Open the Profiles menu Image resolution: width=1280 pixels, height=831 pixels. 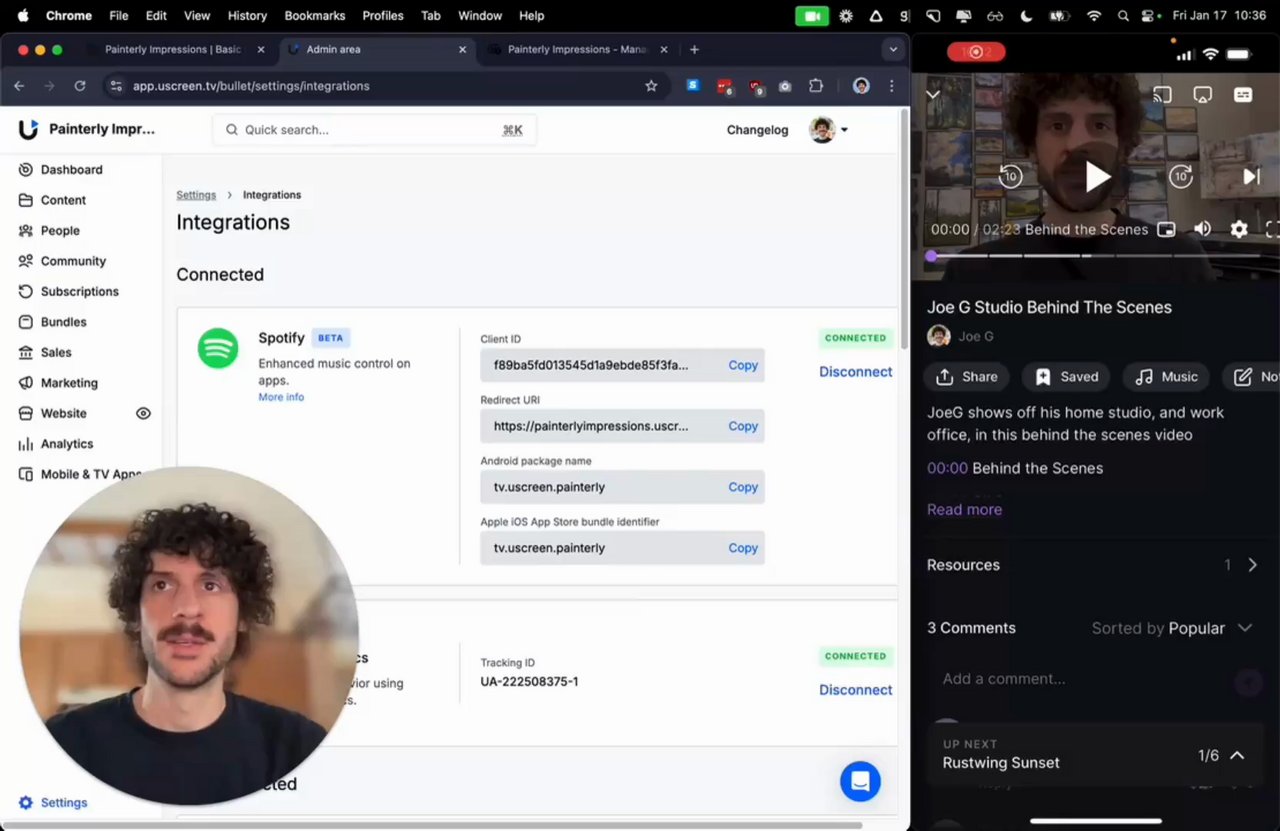(383, 16)
